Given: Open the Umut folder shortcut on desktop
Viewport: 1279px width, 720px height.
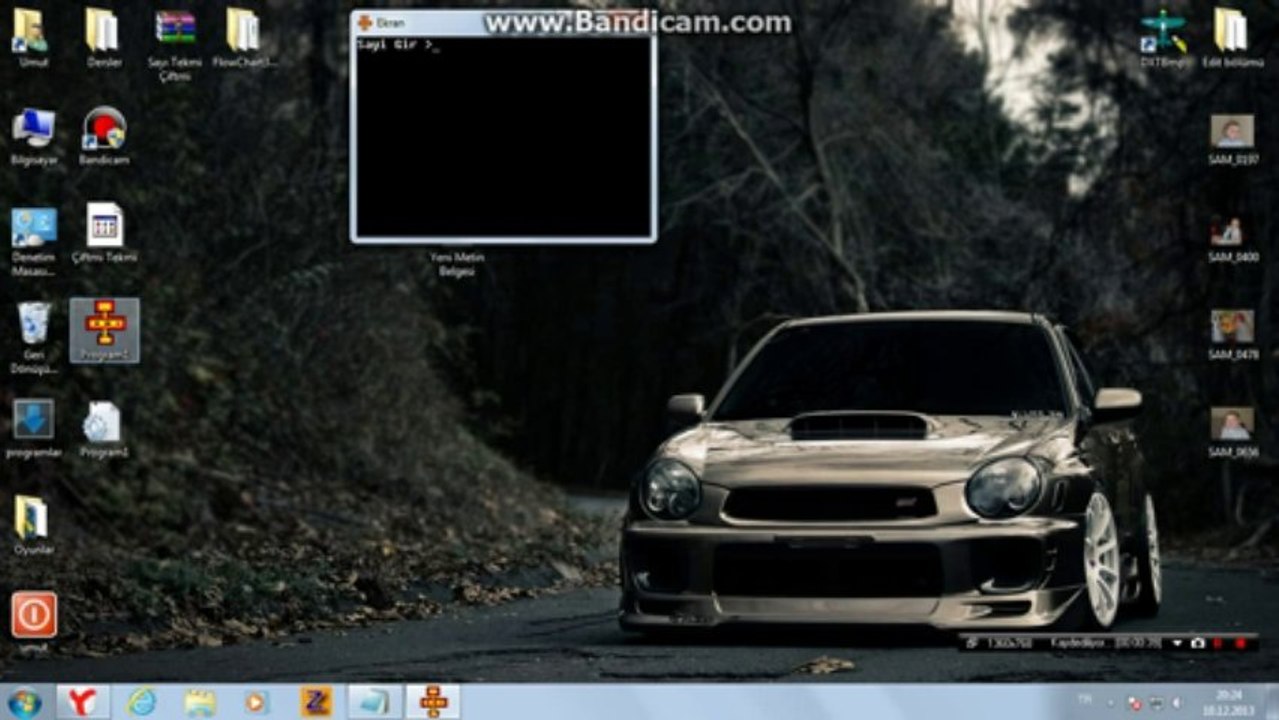Looking at the screenshot, I should click(33, 38).
